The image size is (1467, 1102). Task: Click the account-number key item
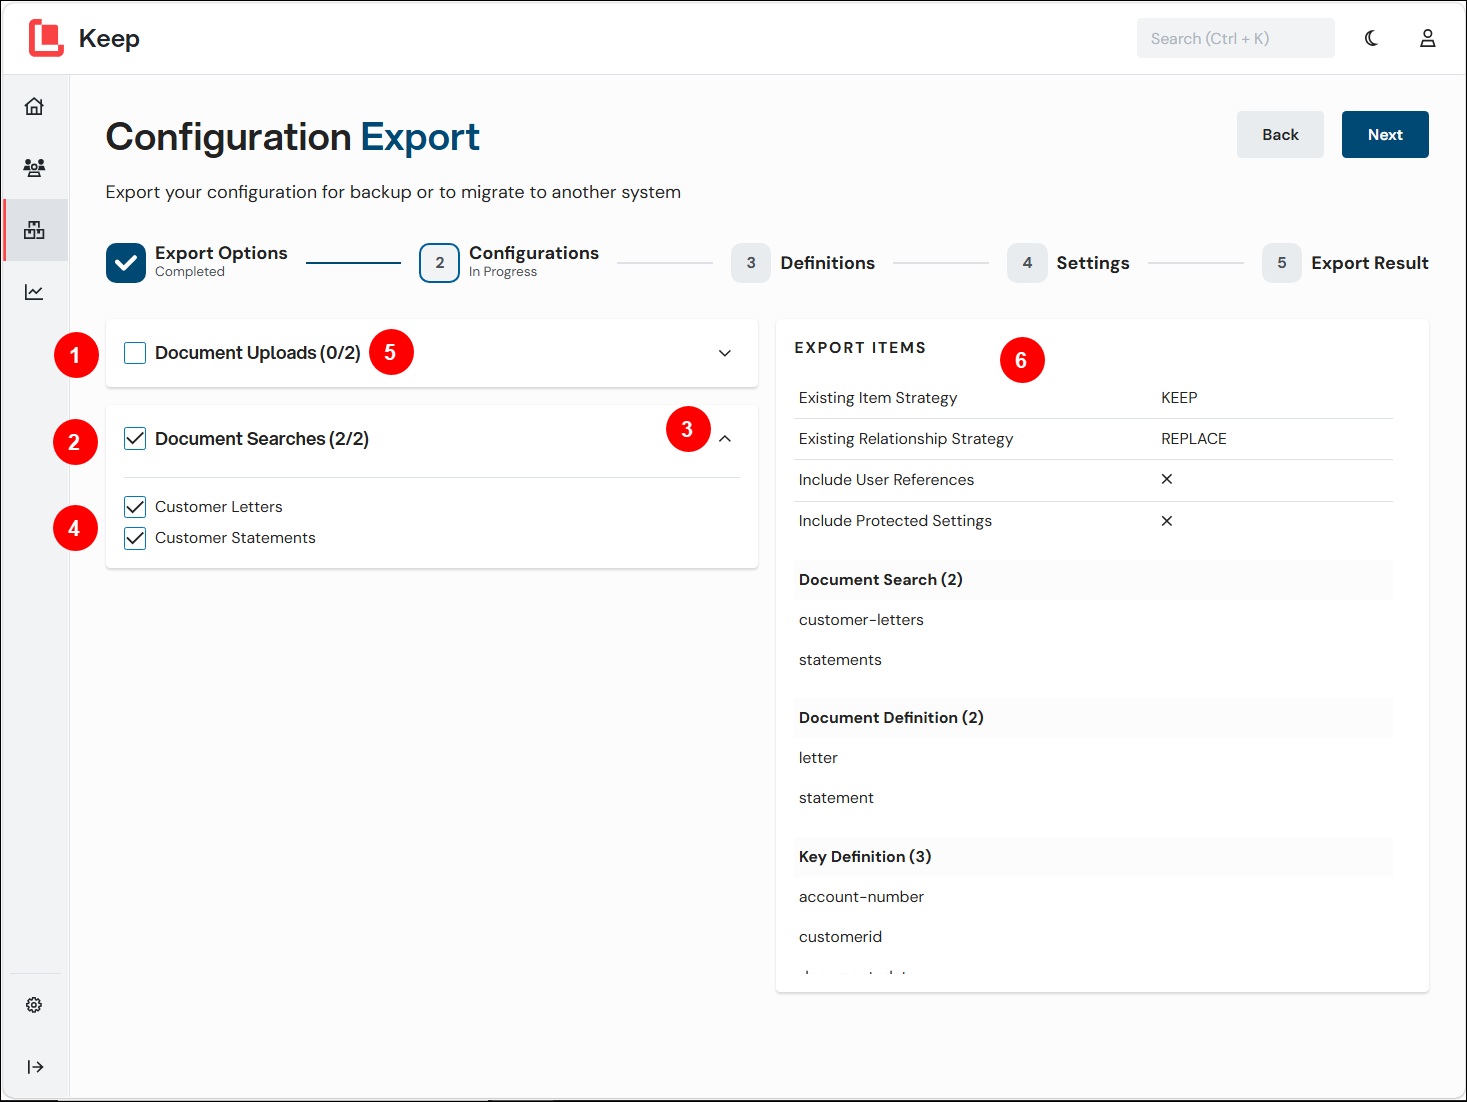pos(861,897)
